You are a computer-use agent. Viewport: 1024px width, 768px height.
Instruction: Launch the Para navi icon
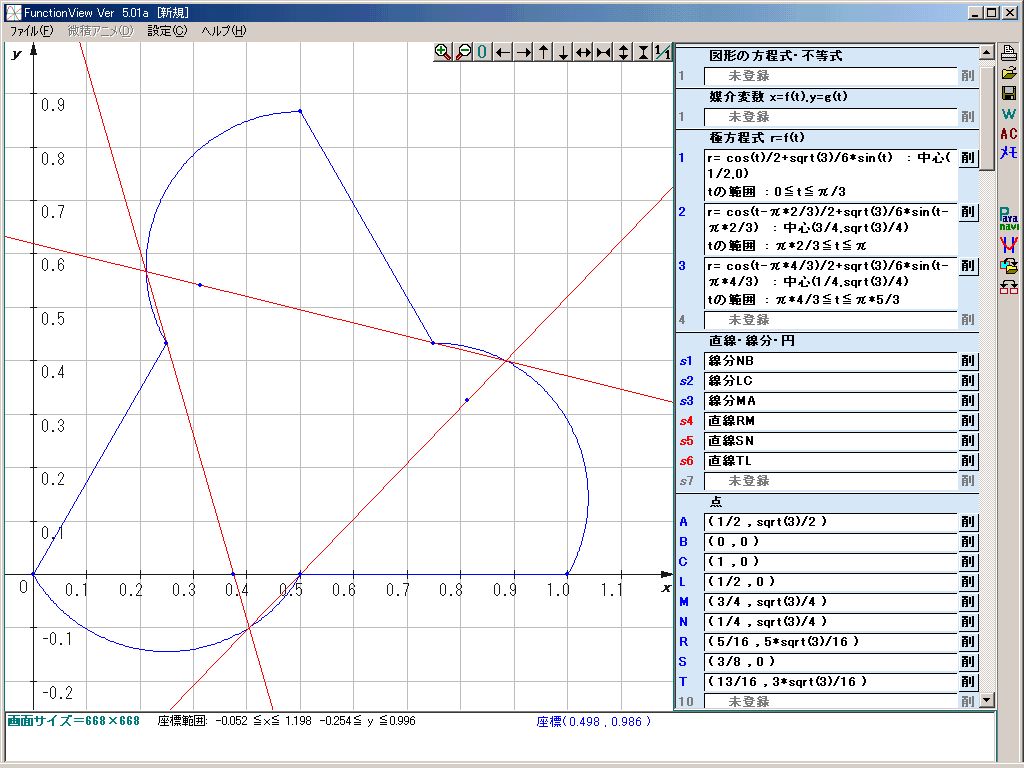tap(1009, 219)
